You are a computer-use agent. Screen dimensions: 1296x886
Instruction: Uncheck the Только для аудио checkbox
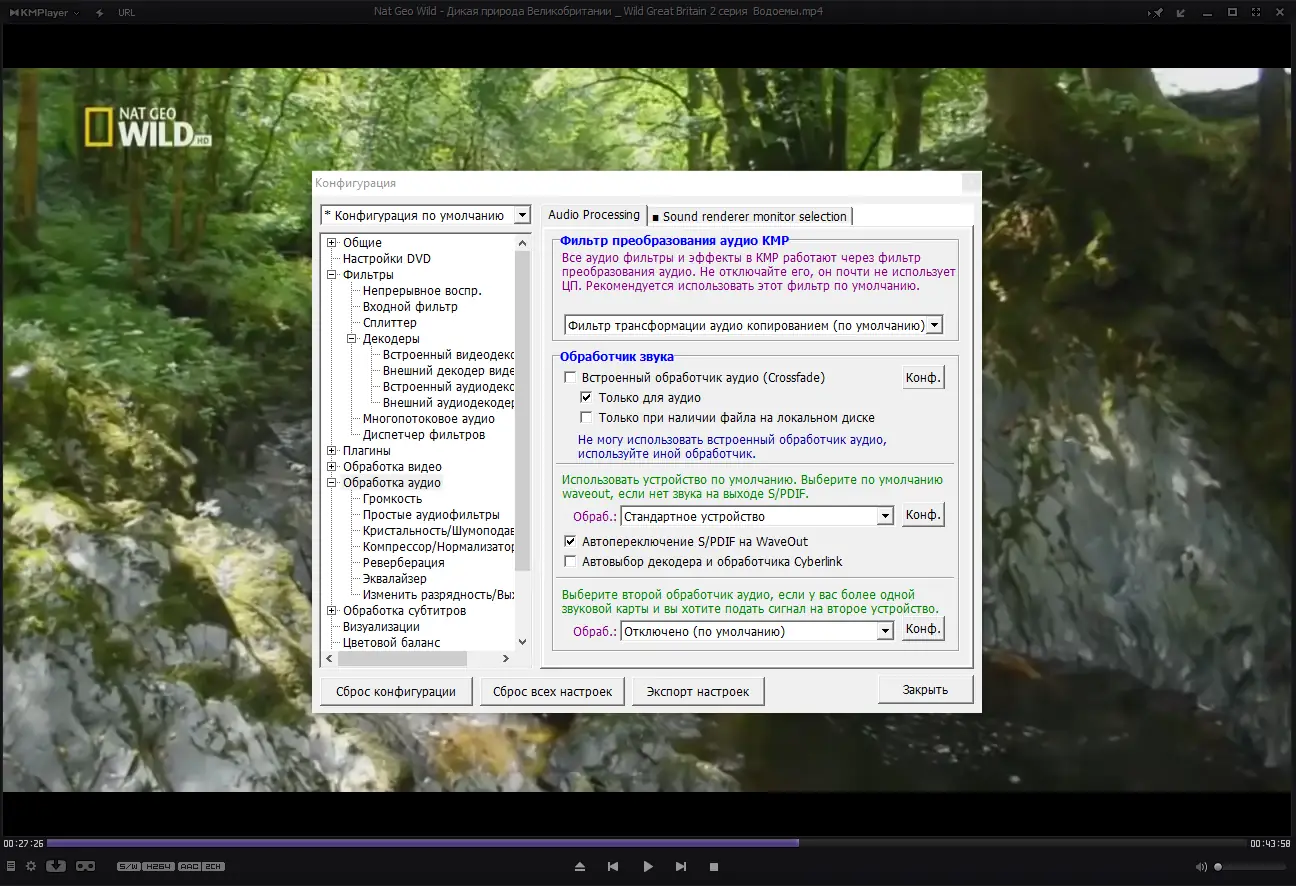click(587, 398)
